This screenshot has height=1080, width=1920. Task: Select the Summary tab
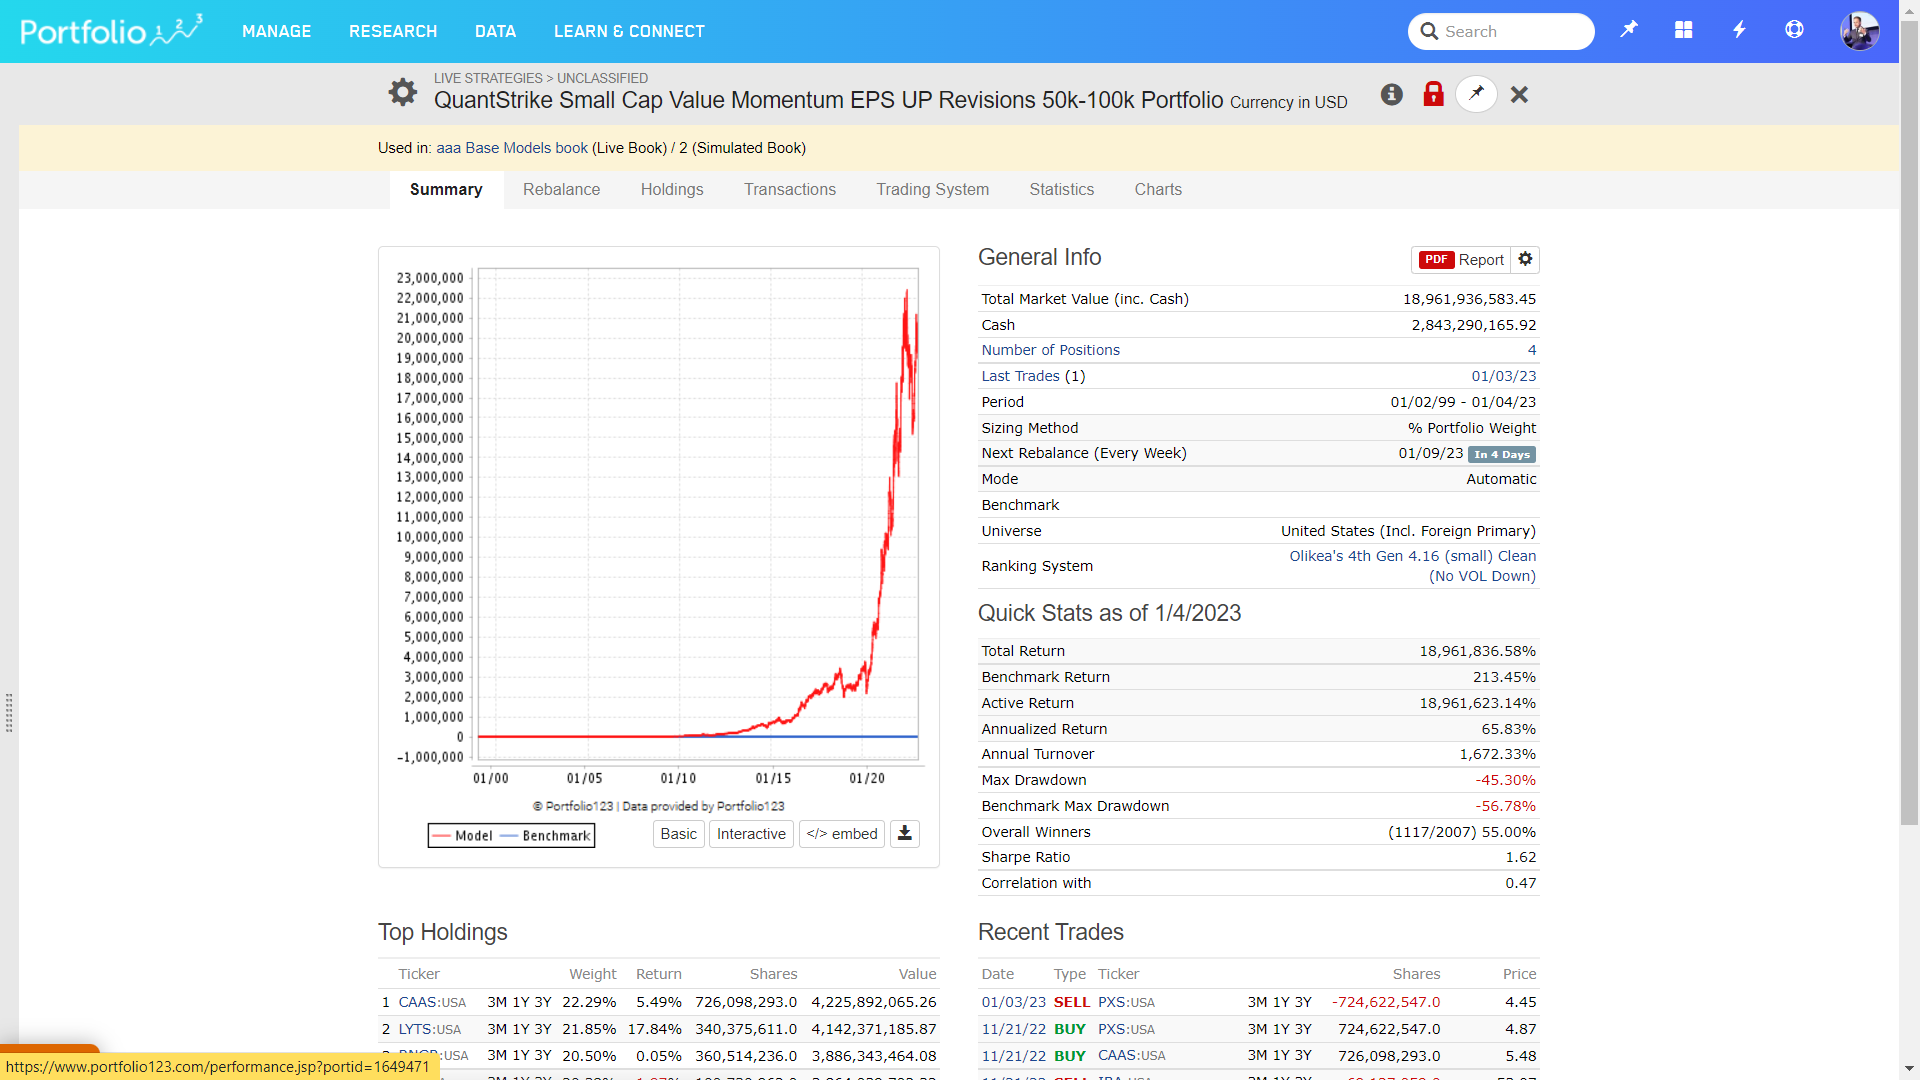446,189
